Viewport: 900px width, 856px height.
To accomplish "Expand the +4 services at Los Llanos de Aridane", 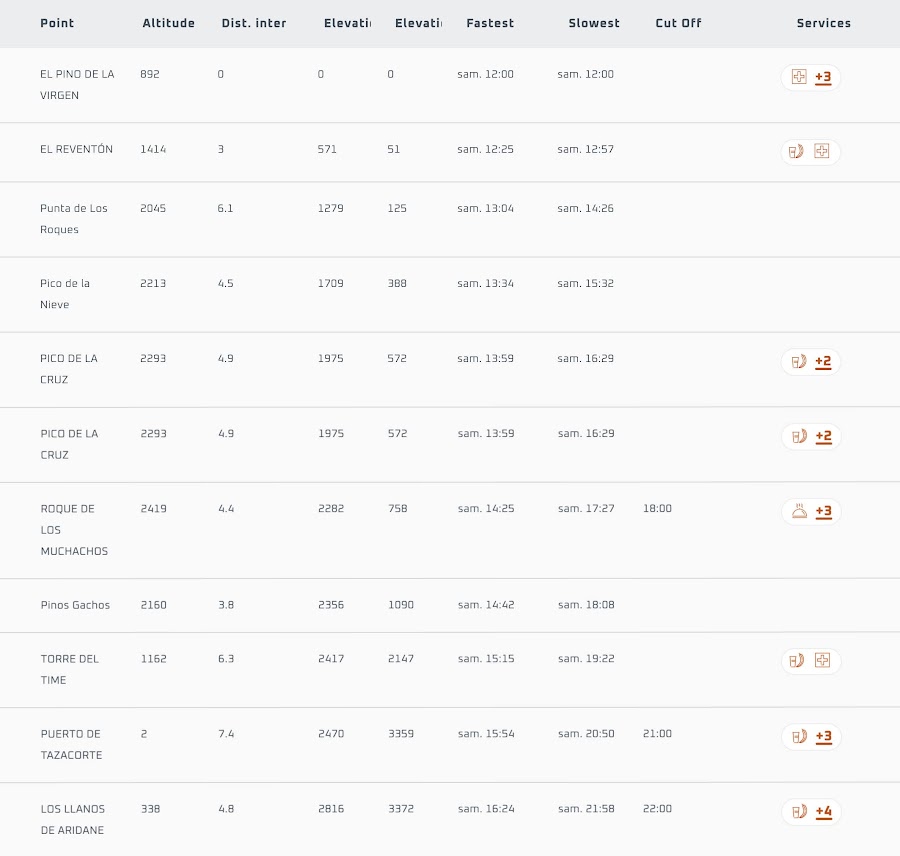I will pos(823,812).
